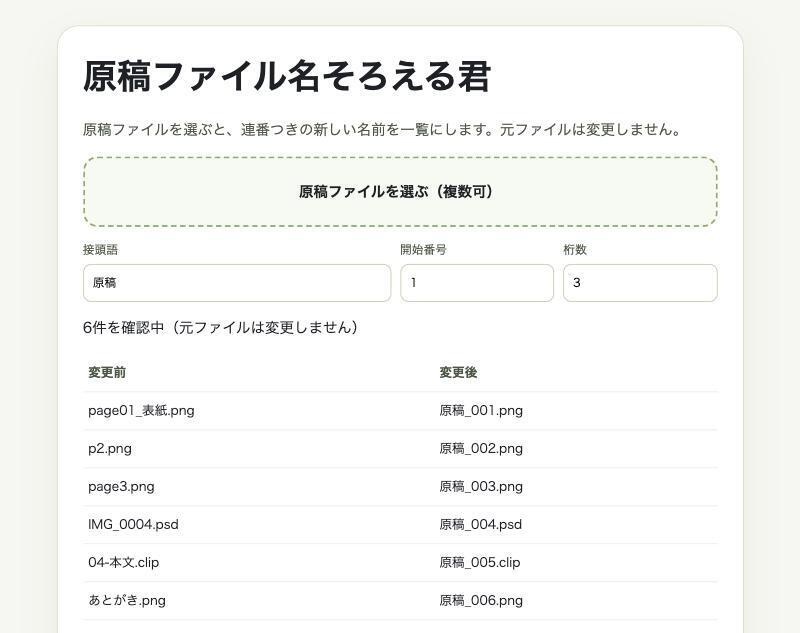The width and height of the screenshot is (800, 633).
Task: Click the 原稿ファイル名そろえる君 title heading
Action: coord(287,77)
